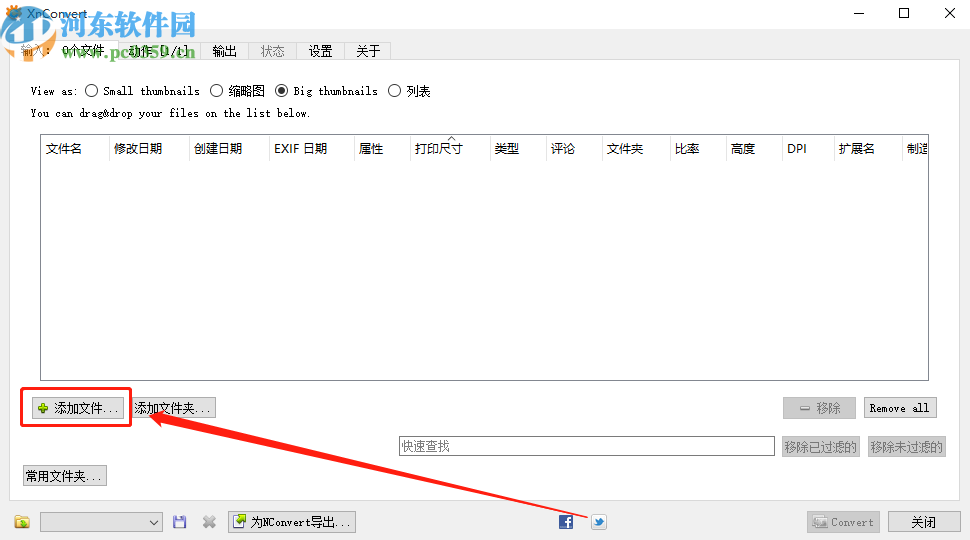
Task: Click the Remove all button
Action: (x=900, y=408)
